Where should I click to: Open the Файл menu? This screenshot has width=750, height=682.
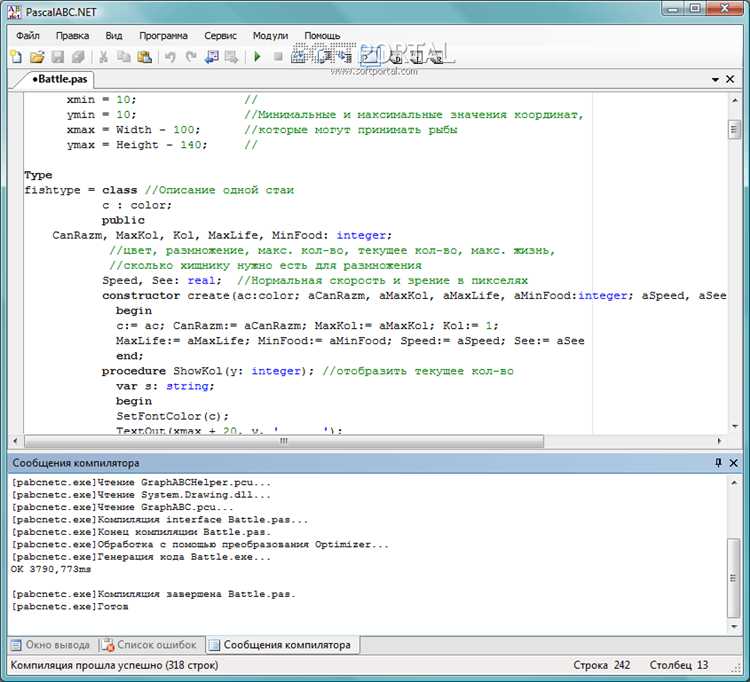pyautogui.click(x=28, y=35)
